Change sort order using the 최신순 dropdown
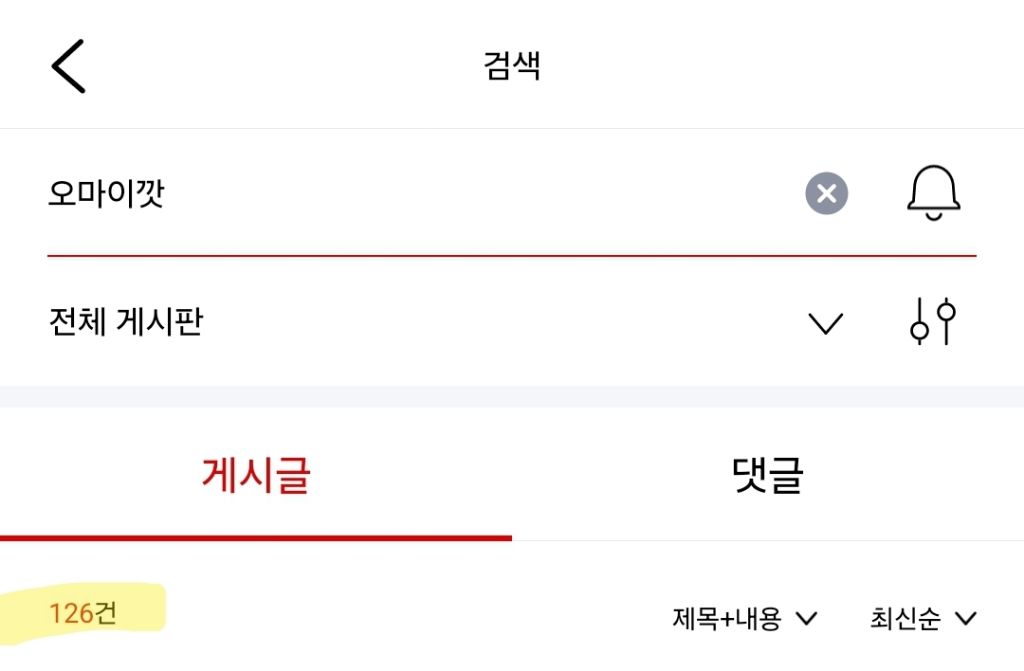Image resolution: width=1024 pixels, height=671 pixels. (905, 618)
